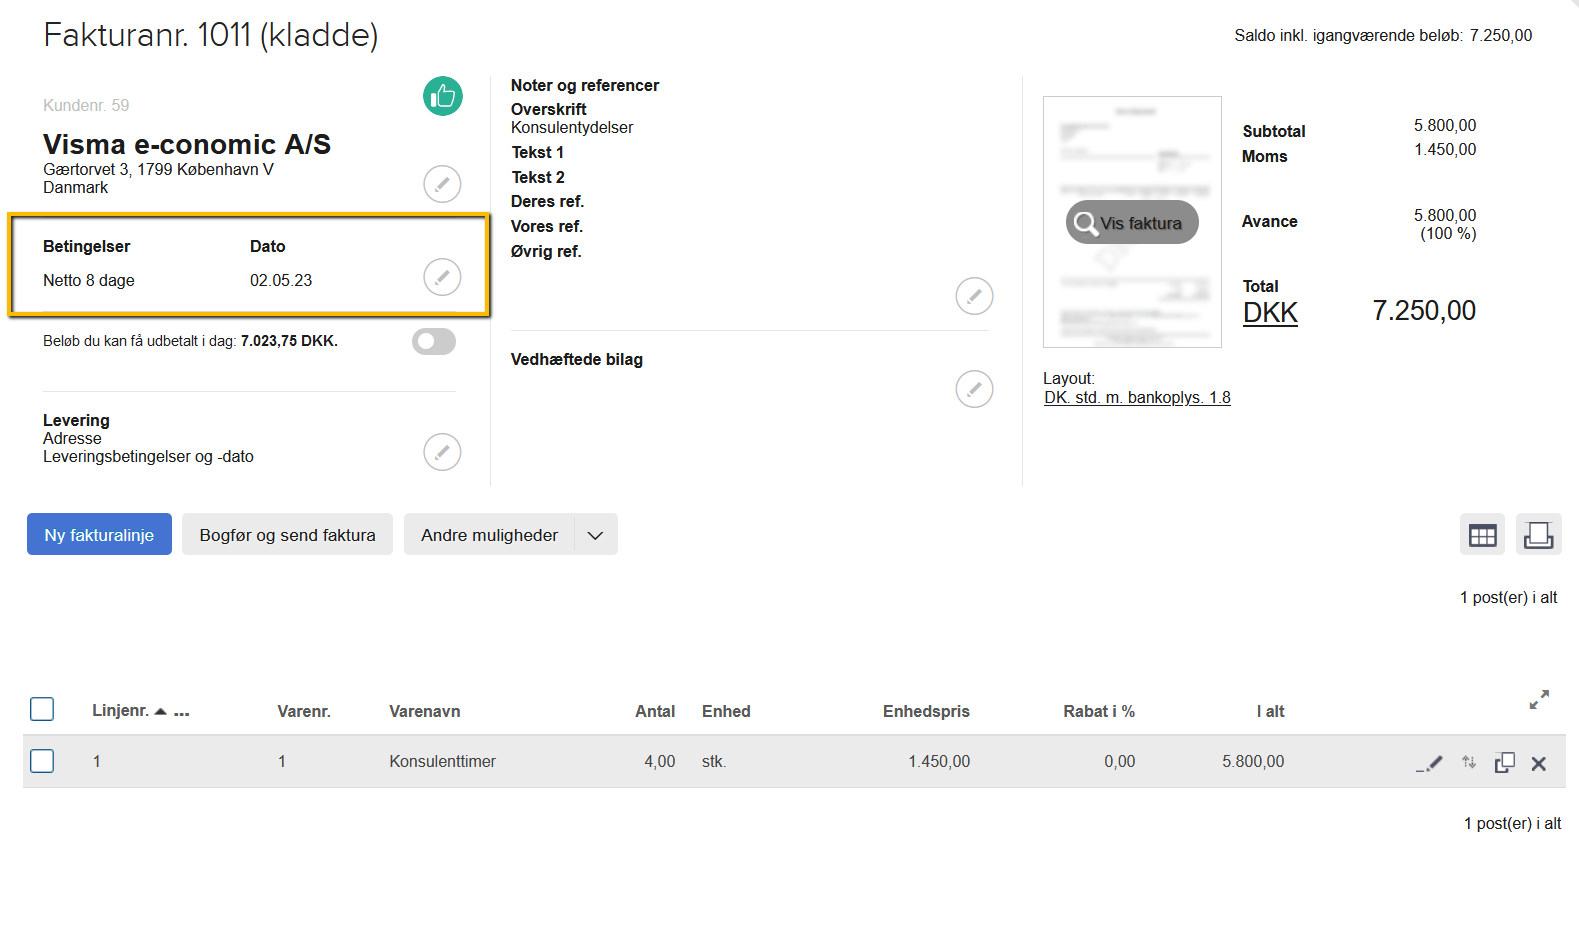Viewport: 1579px width, 950px height.
Task: Edit the Betingelser and Dato section
Action: (442, 277)
